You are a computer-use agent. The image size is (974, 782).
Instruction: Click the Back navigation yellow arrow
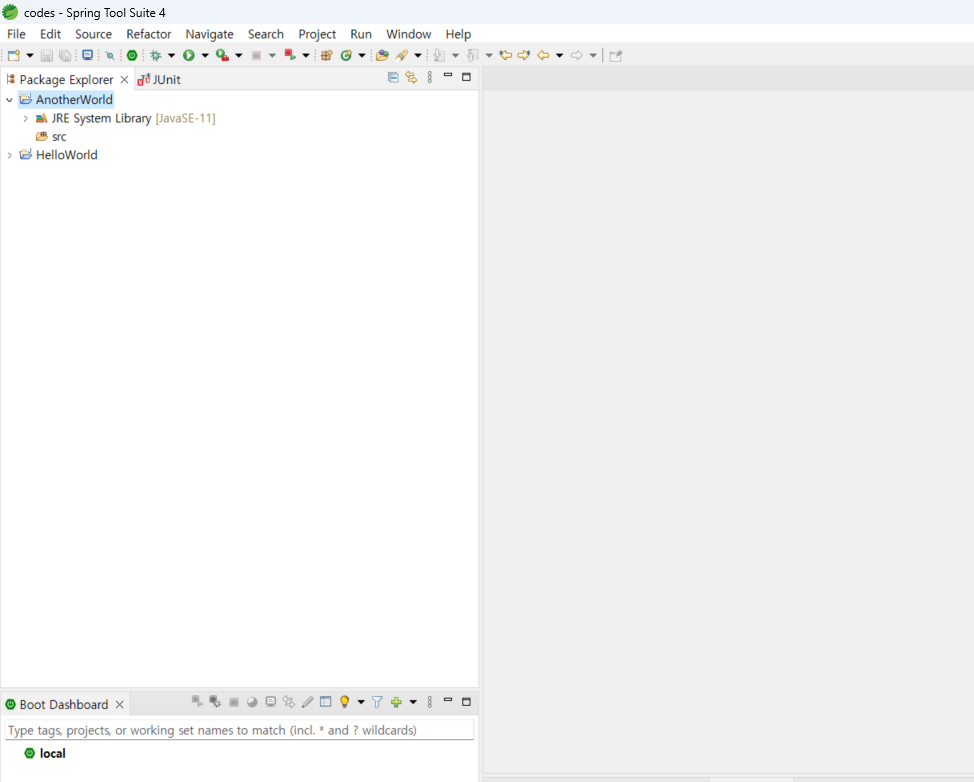click(543, 55)
